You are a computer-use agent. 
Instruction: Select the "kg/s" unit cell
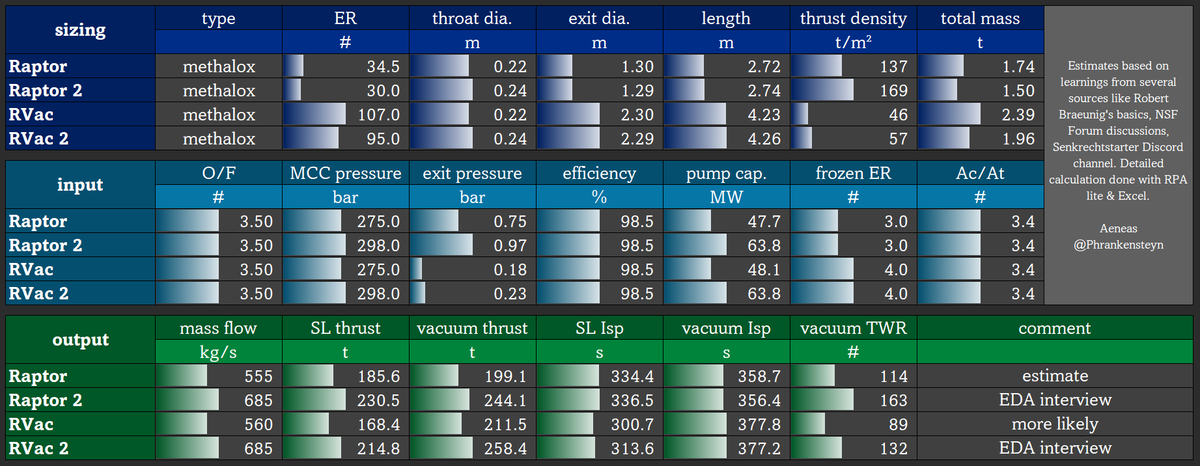tap(217, 352)
